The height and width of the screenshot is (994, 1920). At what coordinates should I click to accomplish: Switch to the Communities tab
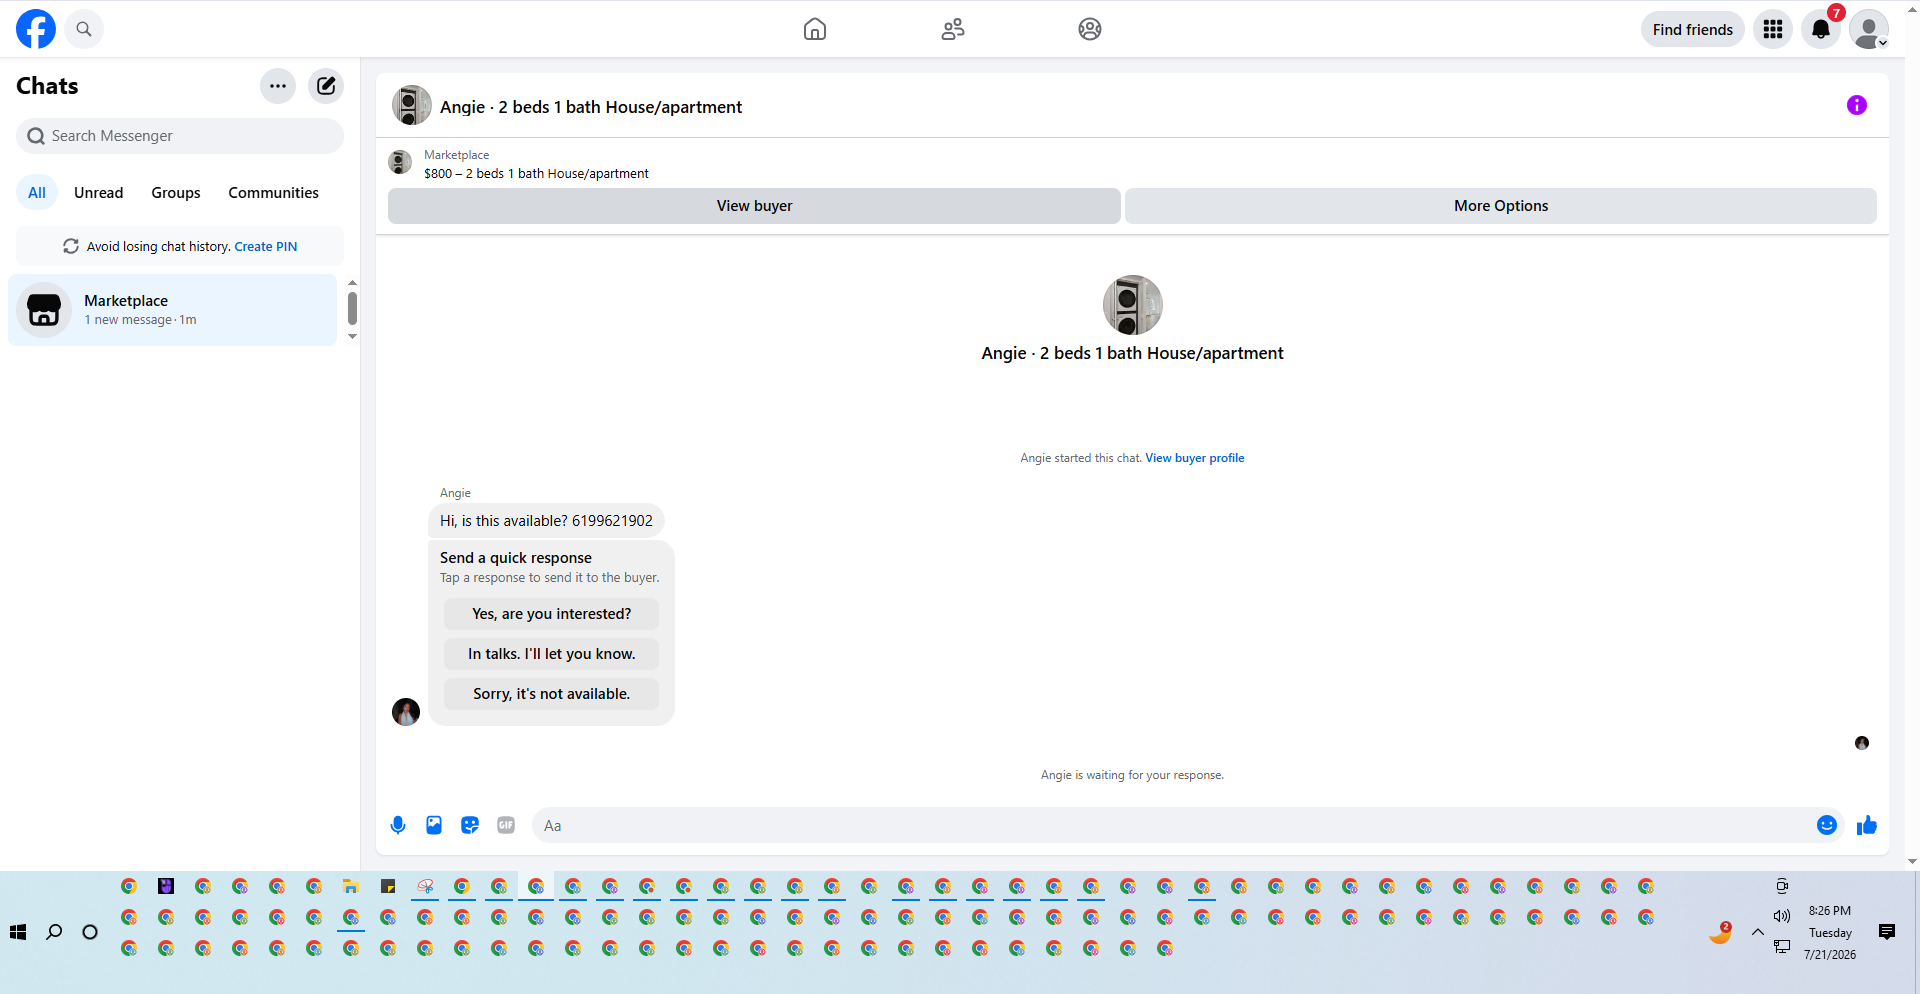coord(274,193)
